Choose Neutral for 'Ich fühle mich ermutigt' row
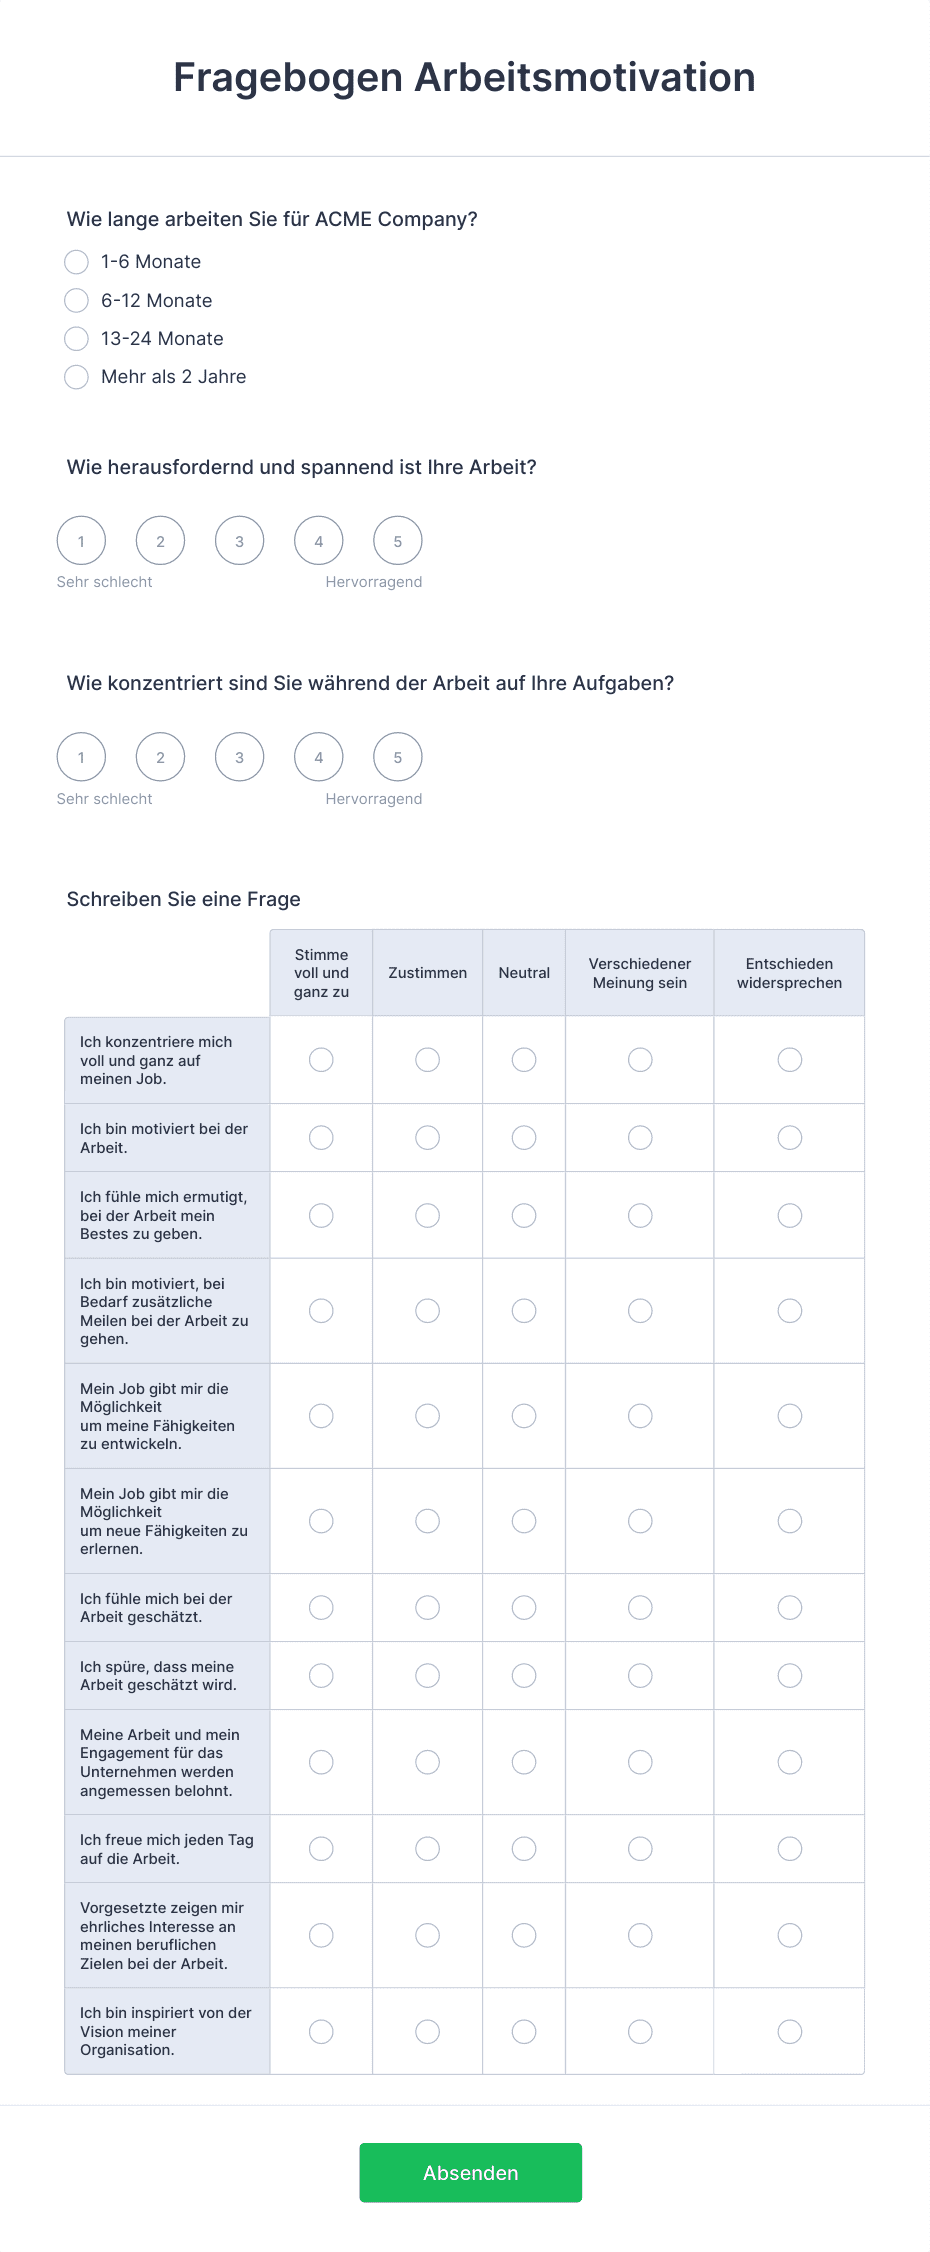930x2252 pixels. [524, 1216]
